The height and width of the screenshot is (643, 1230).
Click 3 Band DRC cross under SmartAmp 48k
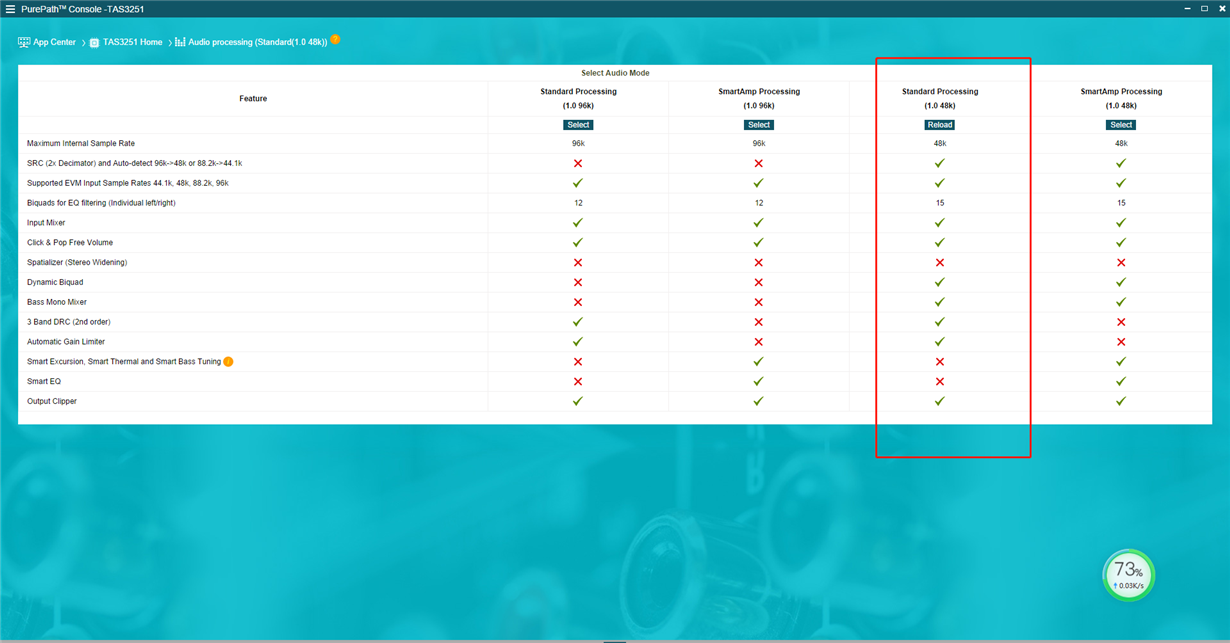[1121, 322]
